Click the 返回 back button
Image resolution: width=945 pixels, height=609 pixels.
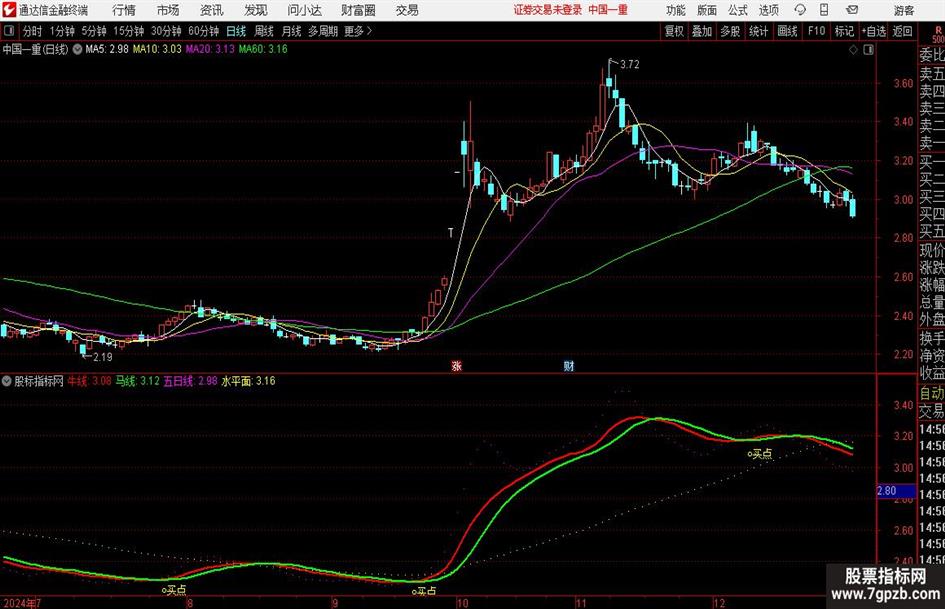click(902, 31)
